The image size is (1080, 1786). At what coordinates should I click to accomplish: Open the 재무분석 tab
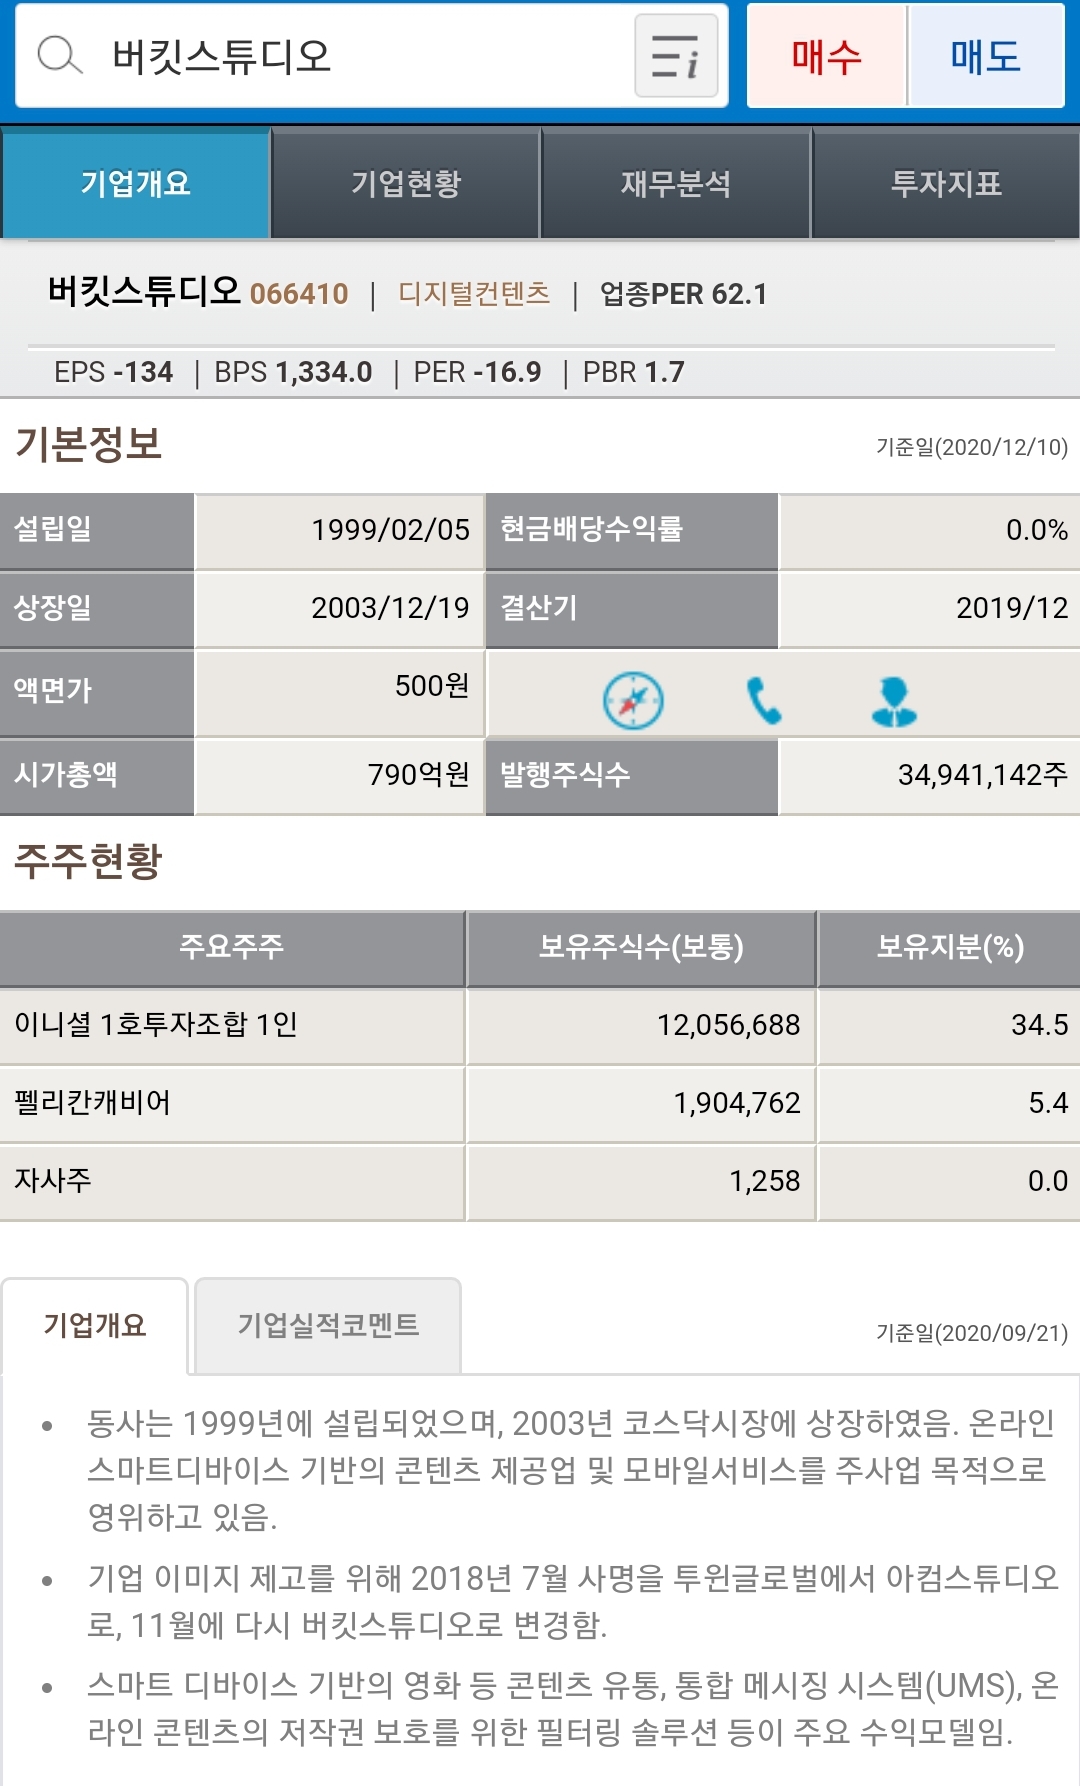click(676, 183)
